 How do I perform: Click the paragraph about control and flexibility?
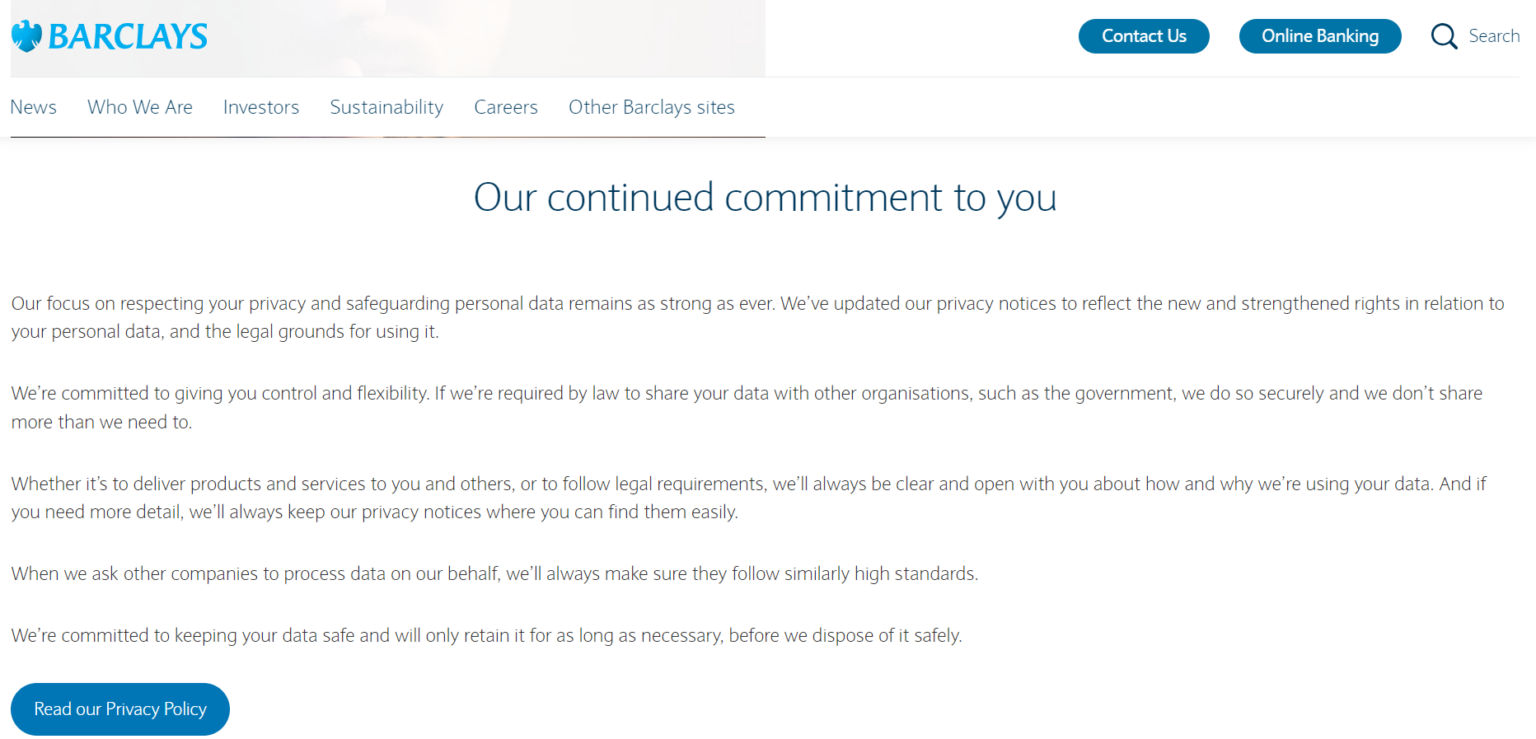[x=747, y=407]
